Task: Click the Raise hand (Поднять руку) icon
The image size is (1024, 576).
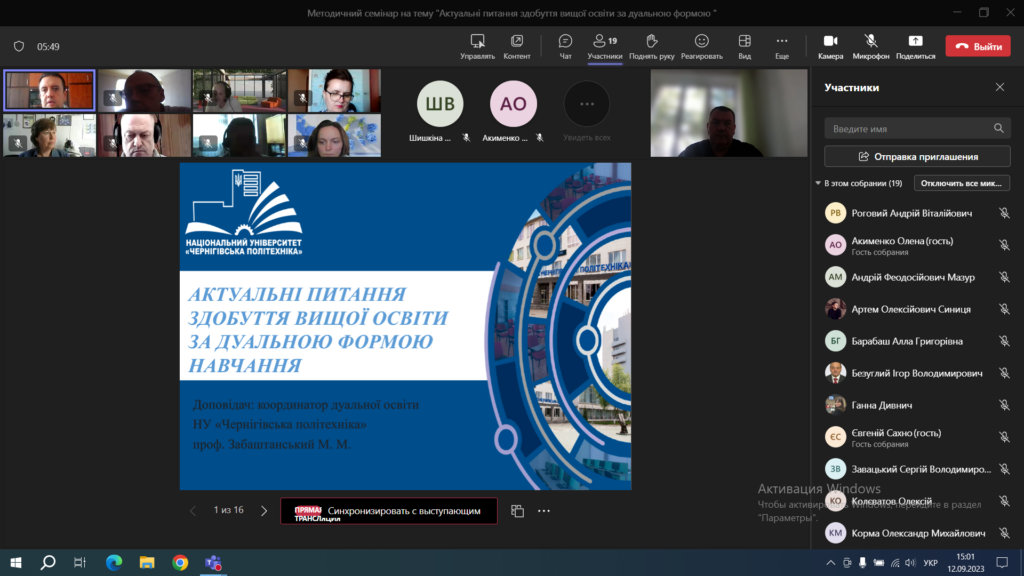Action: 650,46
